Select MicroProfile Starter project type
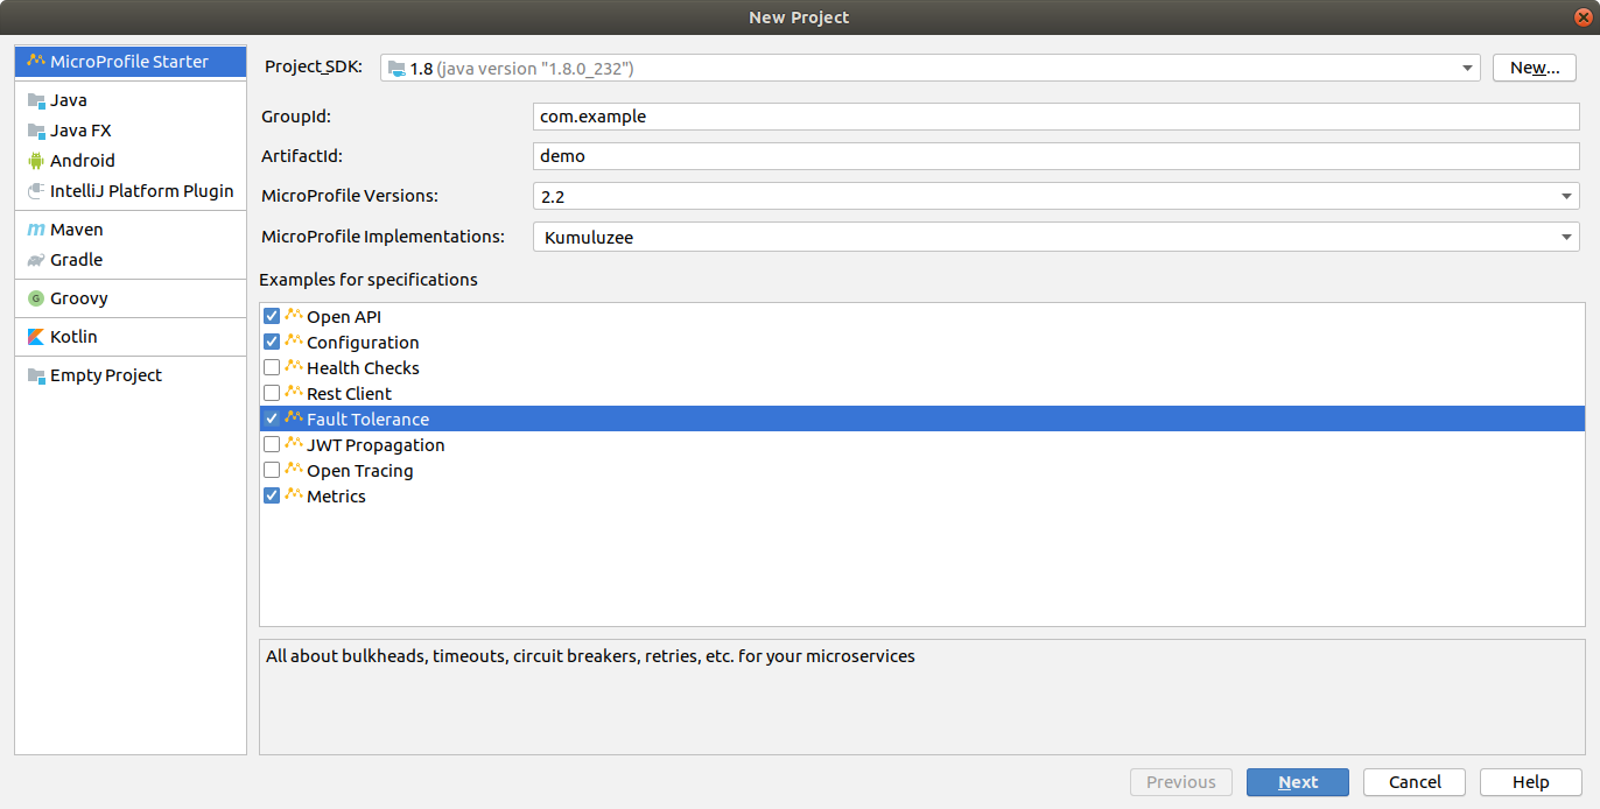 131,61
